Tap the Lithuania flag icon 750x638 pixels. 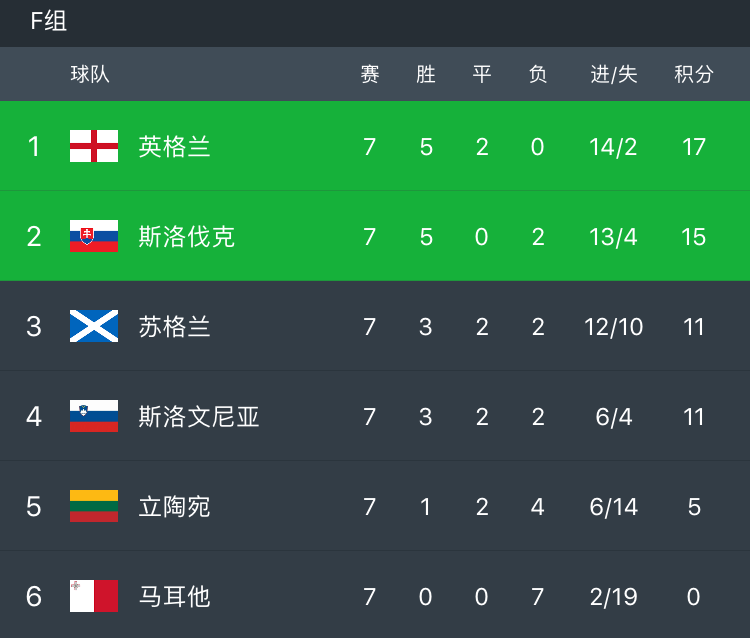pos(94,506)
